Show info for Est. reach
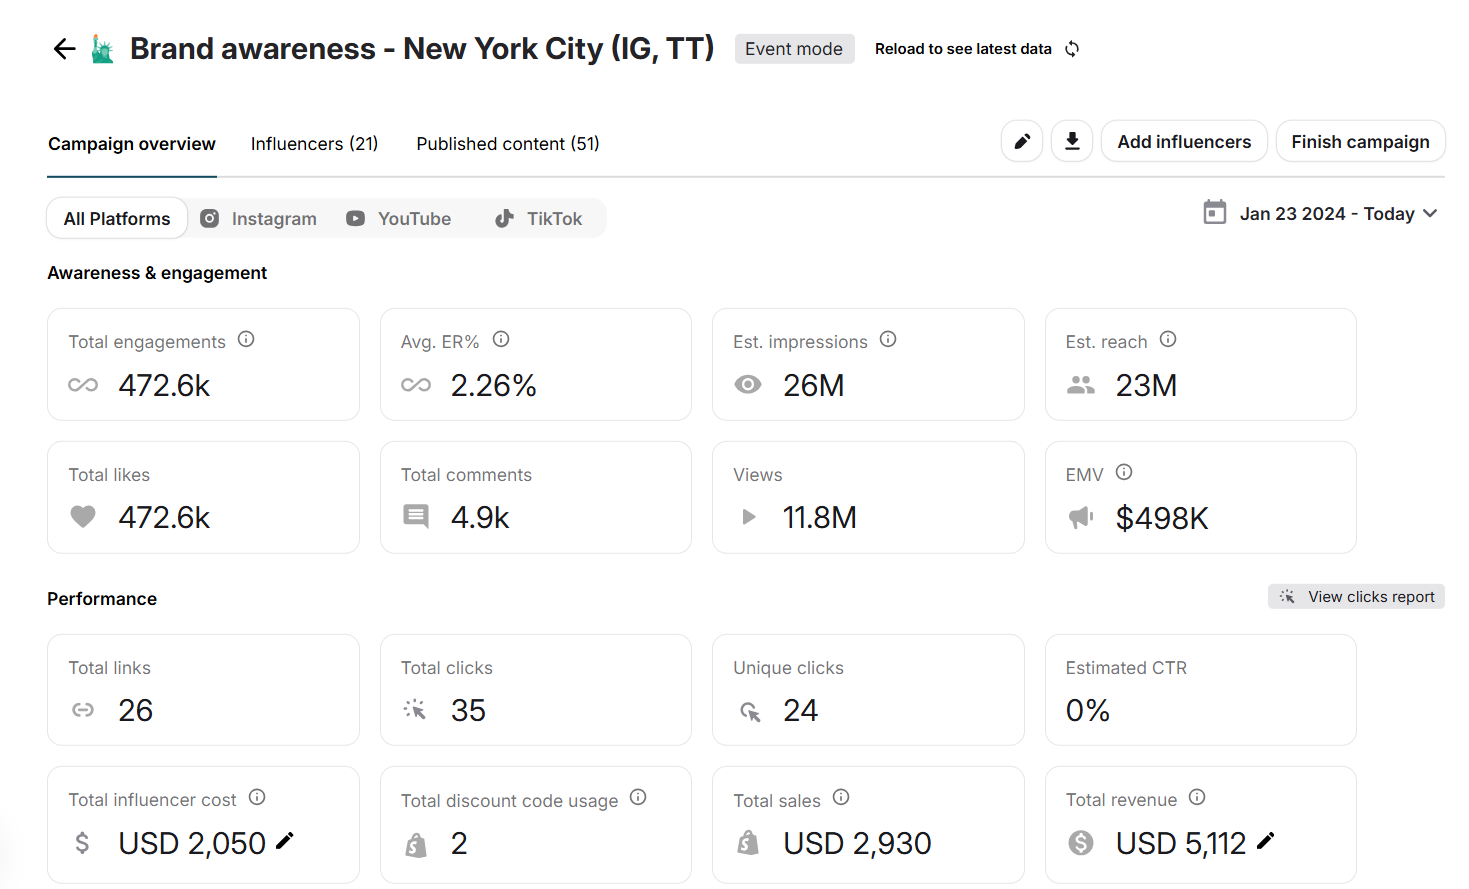This screenshot has height=889, width=1469. (x=1168, y=340)
